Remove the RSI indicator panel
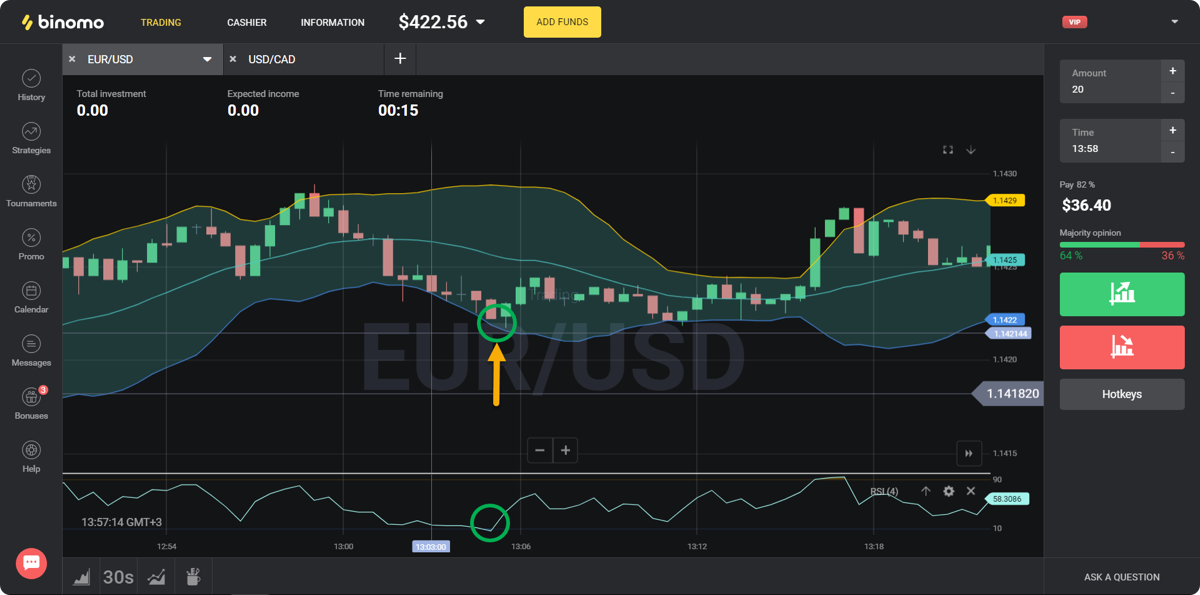The image size is (1200, 595). pyautogui.click(x=970, y=491)
